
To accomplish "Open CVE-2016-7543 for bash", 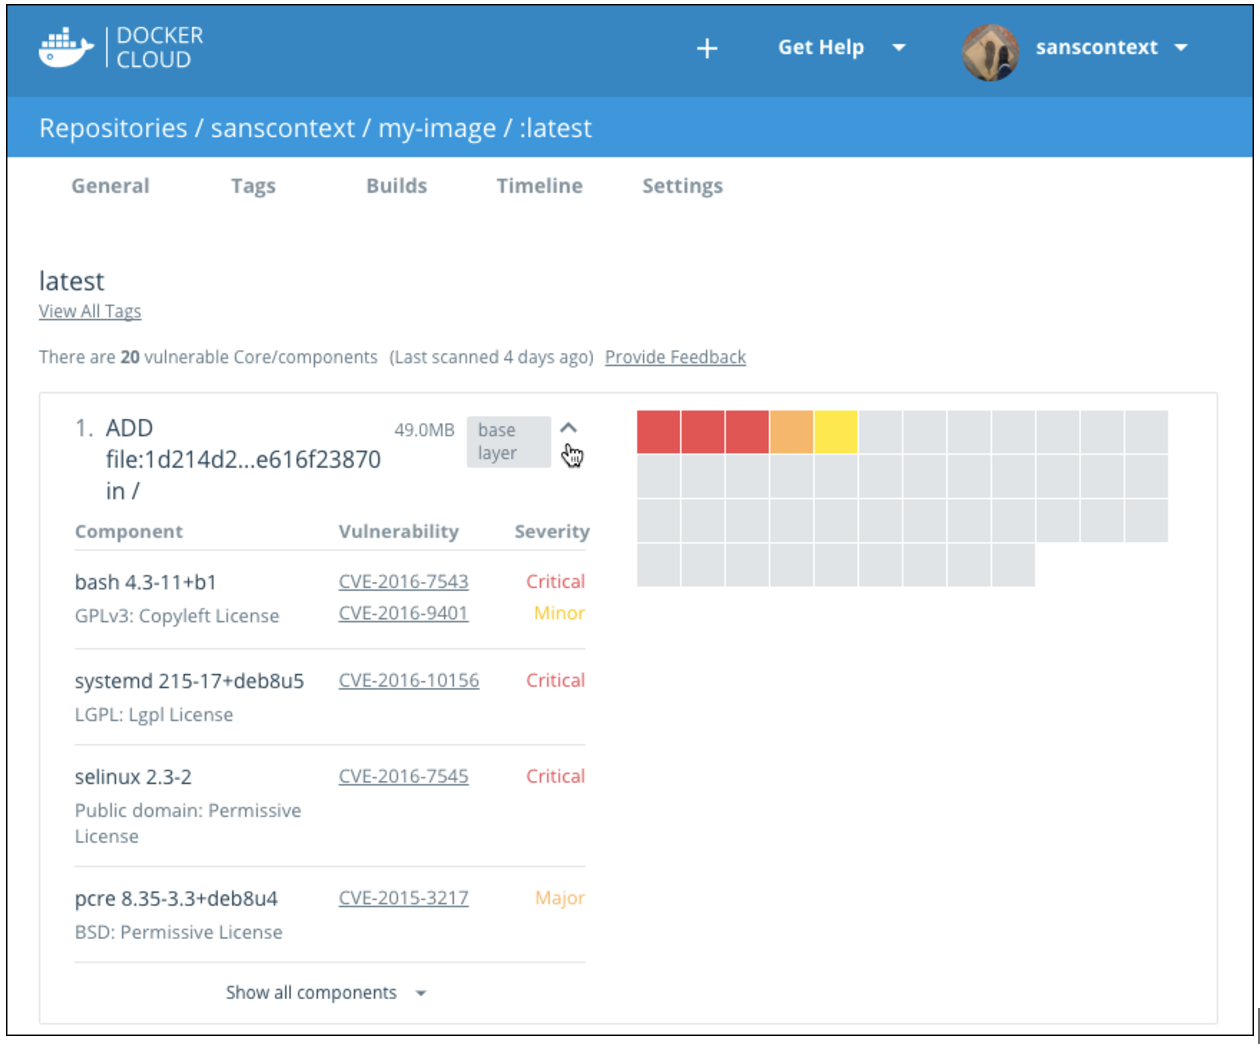I will click(x=405, y=581).
